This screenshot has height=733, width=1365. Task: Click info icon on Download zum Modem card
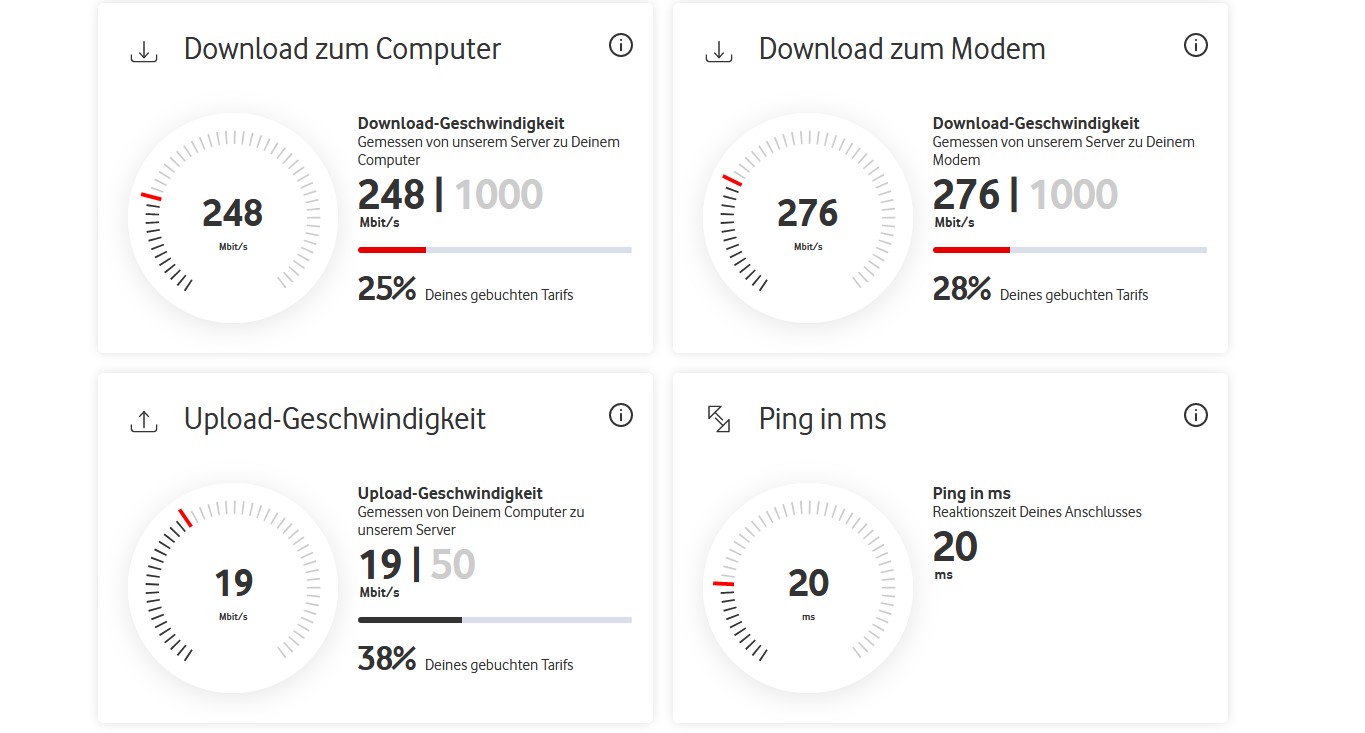click(1196, 45)
